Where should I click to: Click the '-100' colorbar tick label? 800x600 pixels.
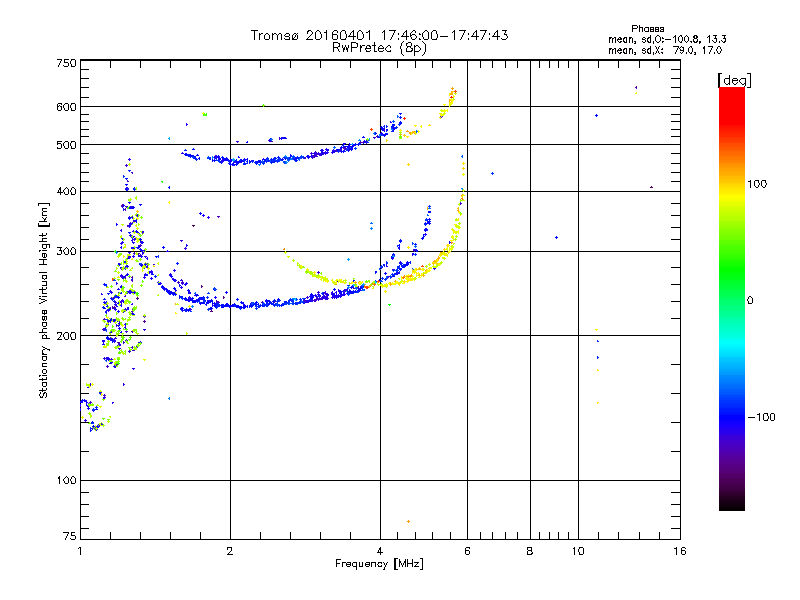coord(761,417)
